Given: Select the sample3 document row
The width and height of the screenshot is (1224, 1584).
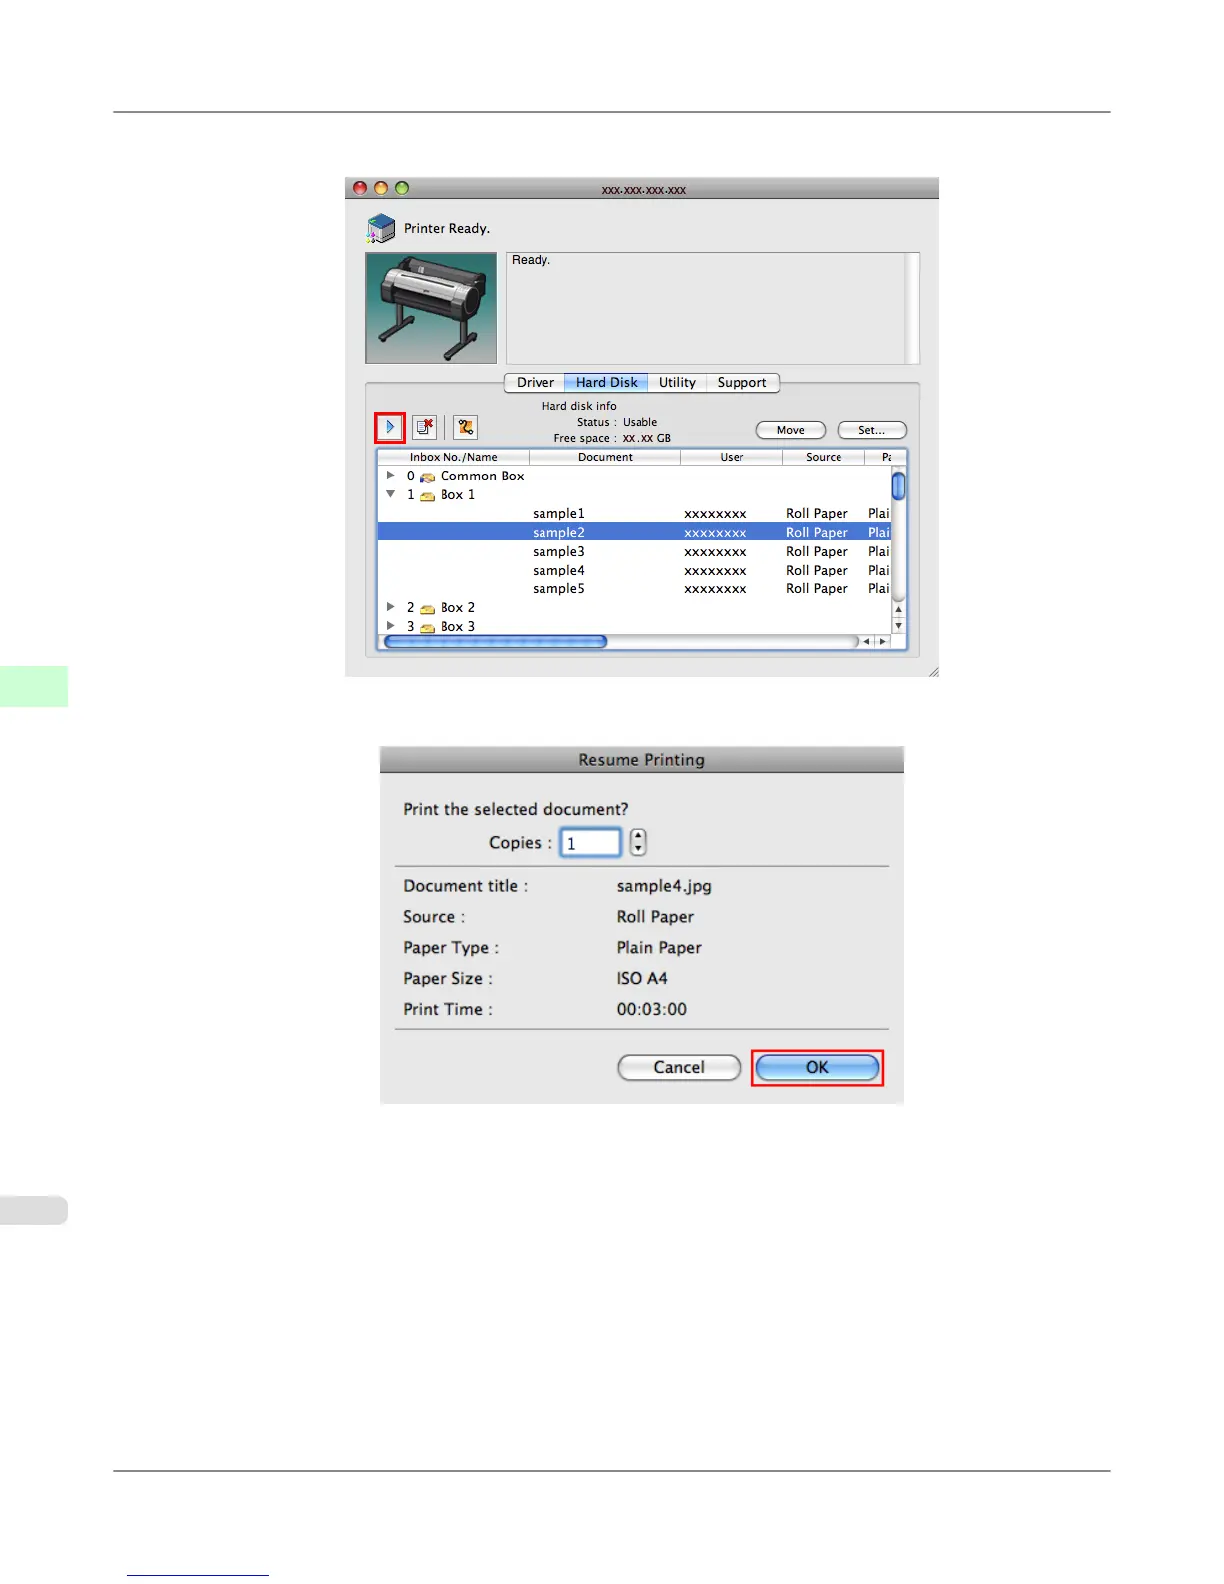Looking at the screenshot, I should (634, 552).
